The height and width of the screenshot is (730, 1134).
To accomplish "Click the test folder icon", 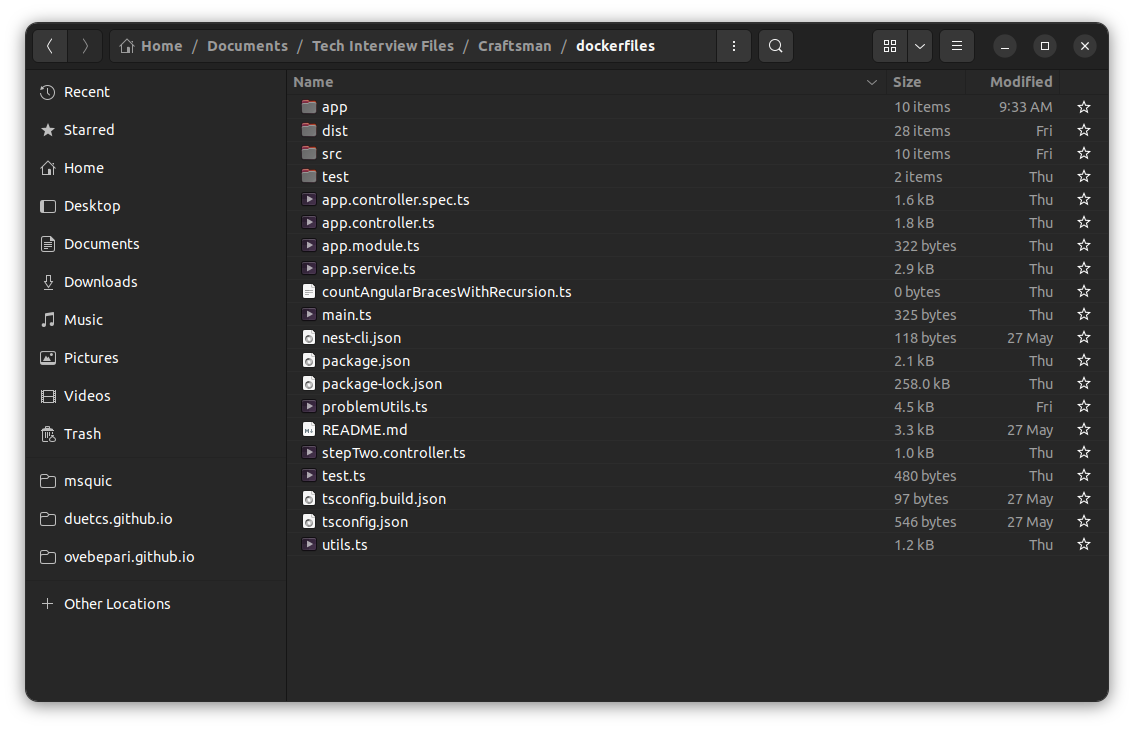I will pos(309,176).
